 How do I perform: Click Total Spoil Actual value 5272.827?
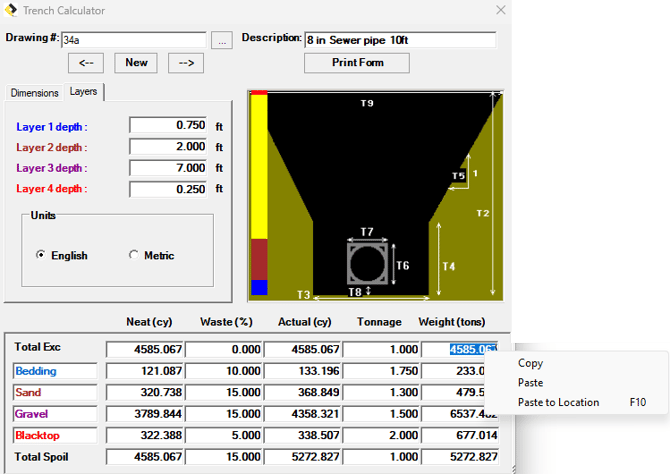tap(303, 457)
